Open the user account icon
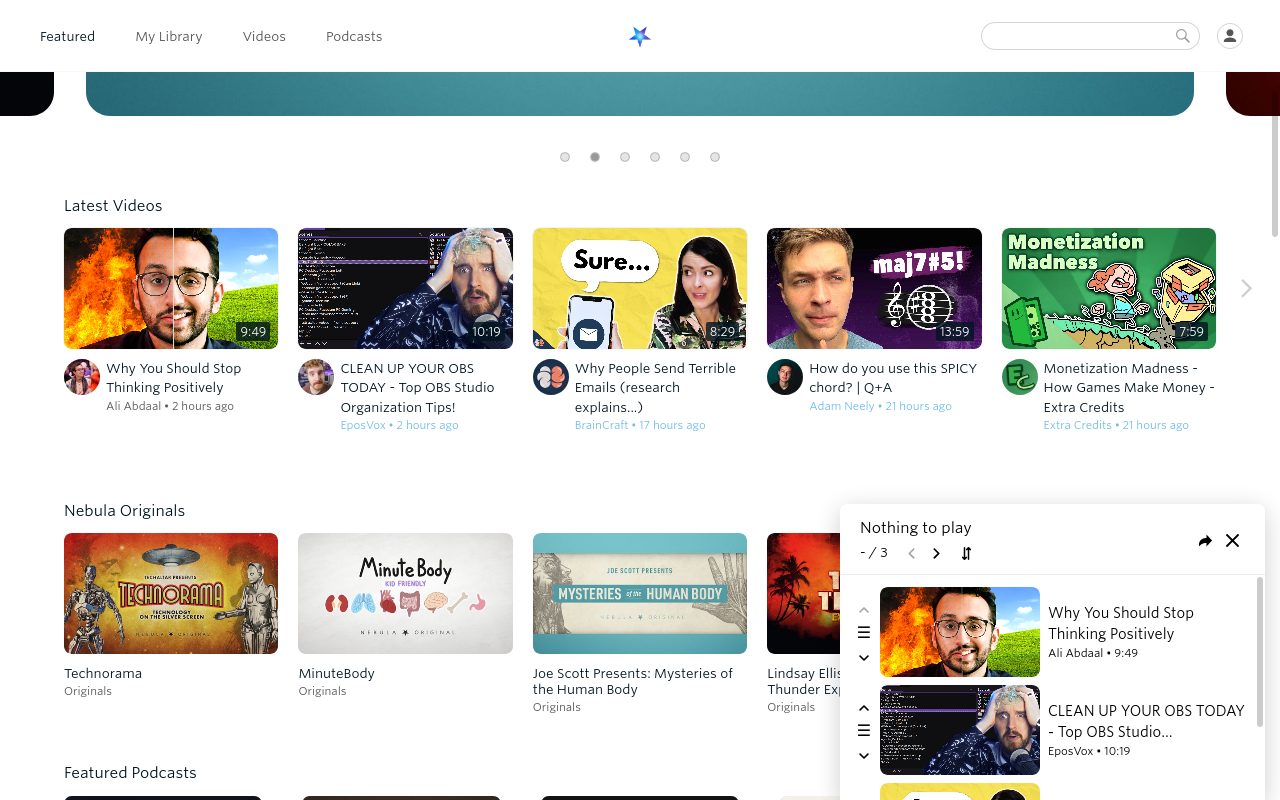Image resolution: width=1280 pixels, height=800 pixels. click(x=1230, y=36)
